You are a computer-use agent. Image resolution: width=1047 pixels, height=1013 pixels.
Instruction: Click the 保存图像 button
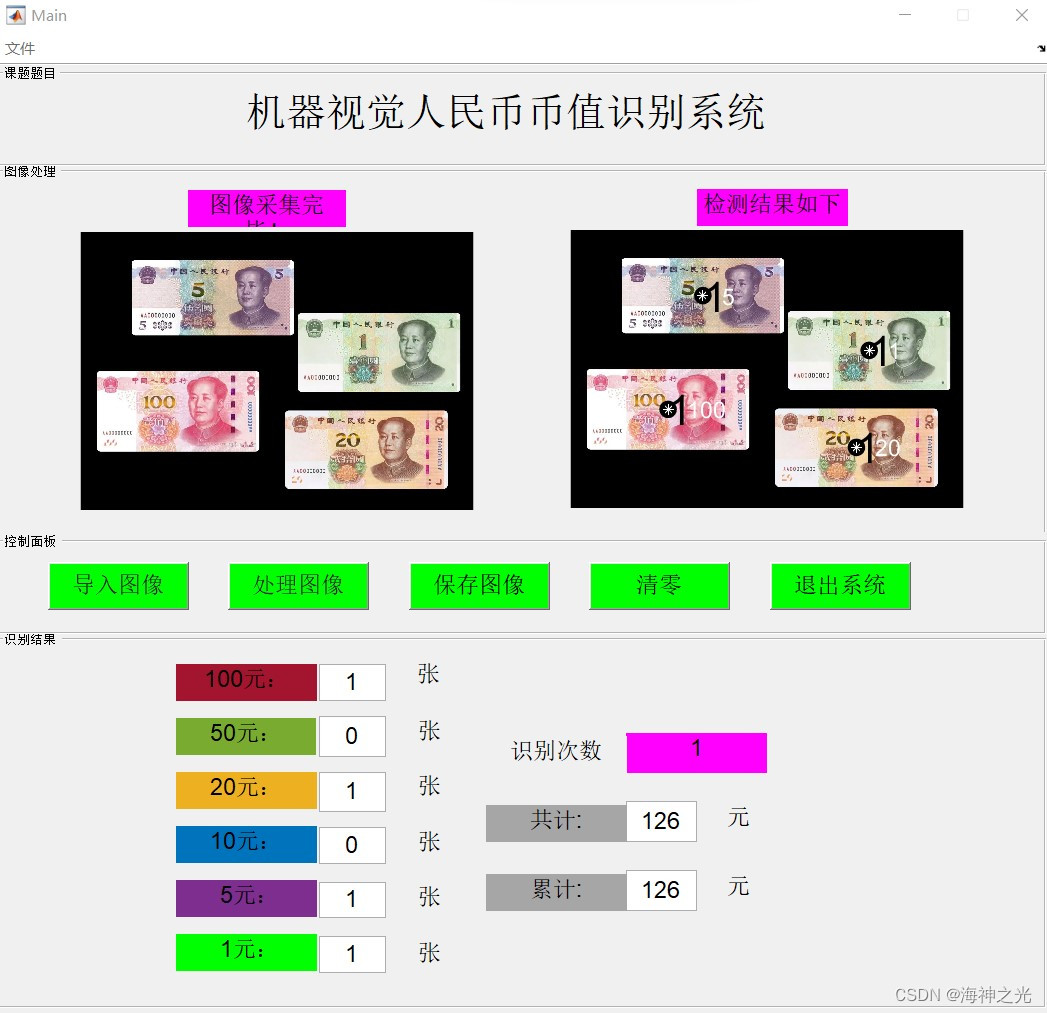pyautogui.click(x=479, y=586)
